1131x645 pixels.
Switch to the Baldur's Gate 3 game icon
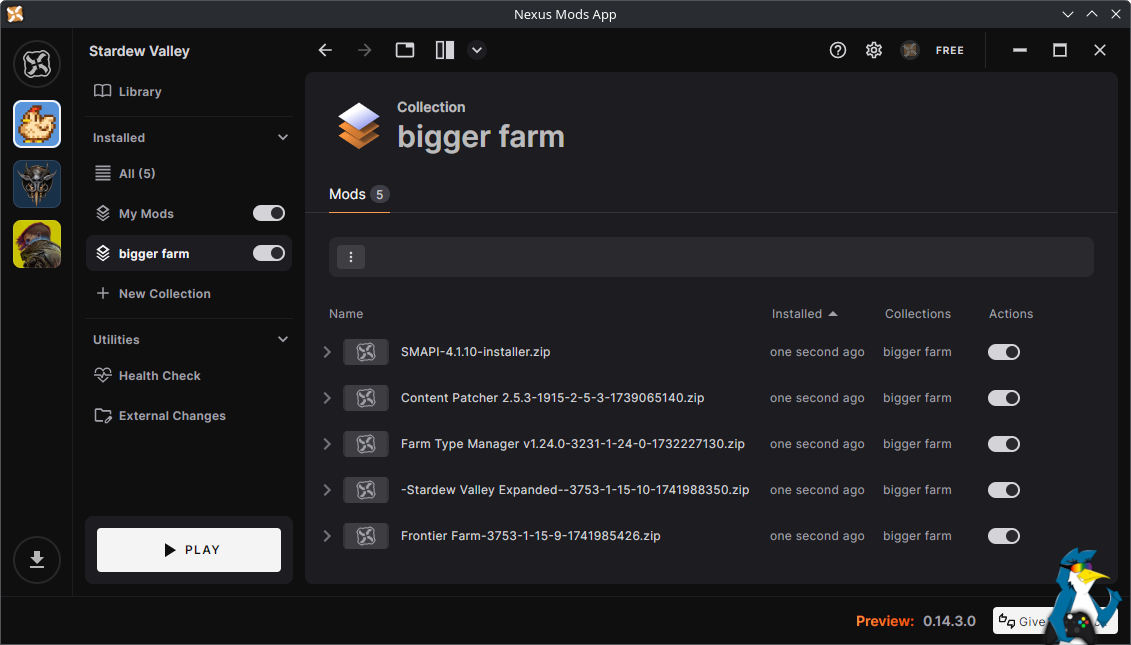click(x=37, y=184)
